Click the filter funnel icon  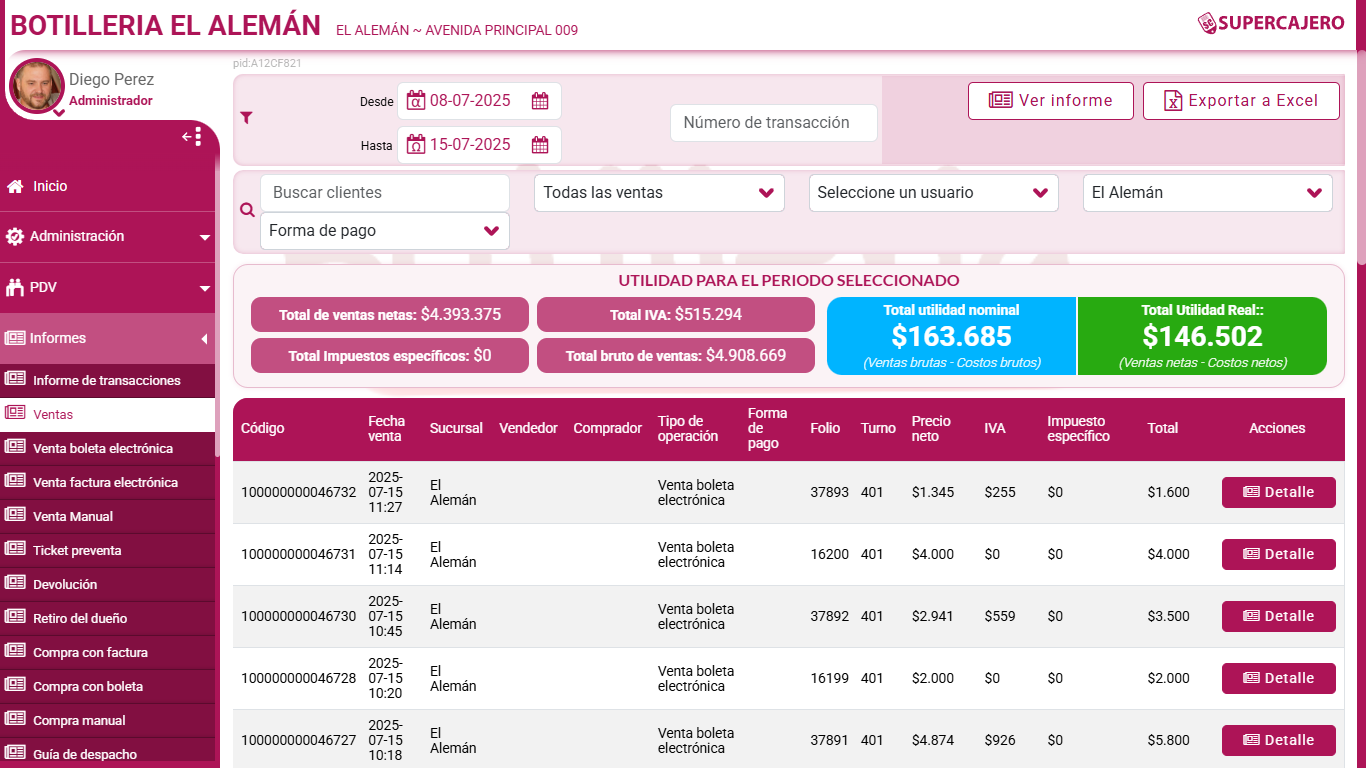coord(247,117)
